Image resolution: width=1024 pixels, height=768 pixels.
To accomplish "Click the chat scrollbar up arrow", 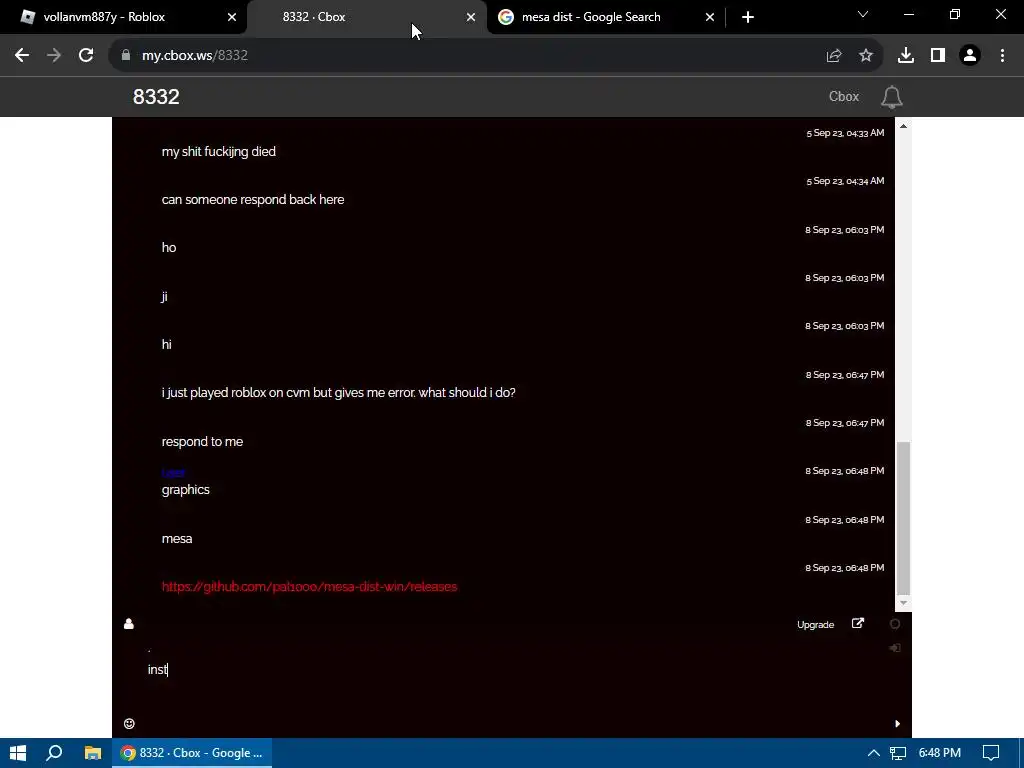I will click(x=903, y=125).
